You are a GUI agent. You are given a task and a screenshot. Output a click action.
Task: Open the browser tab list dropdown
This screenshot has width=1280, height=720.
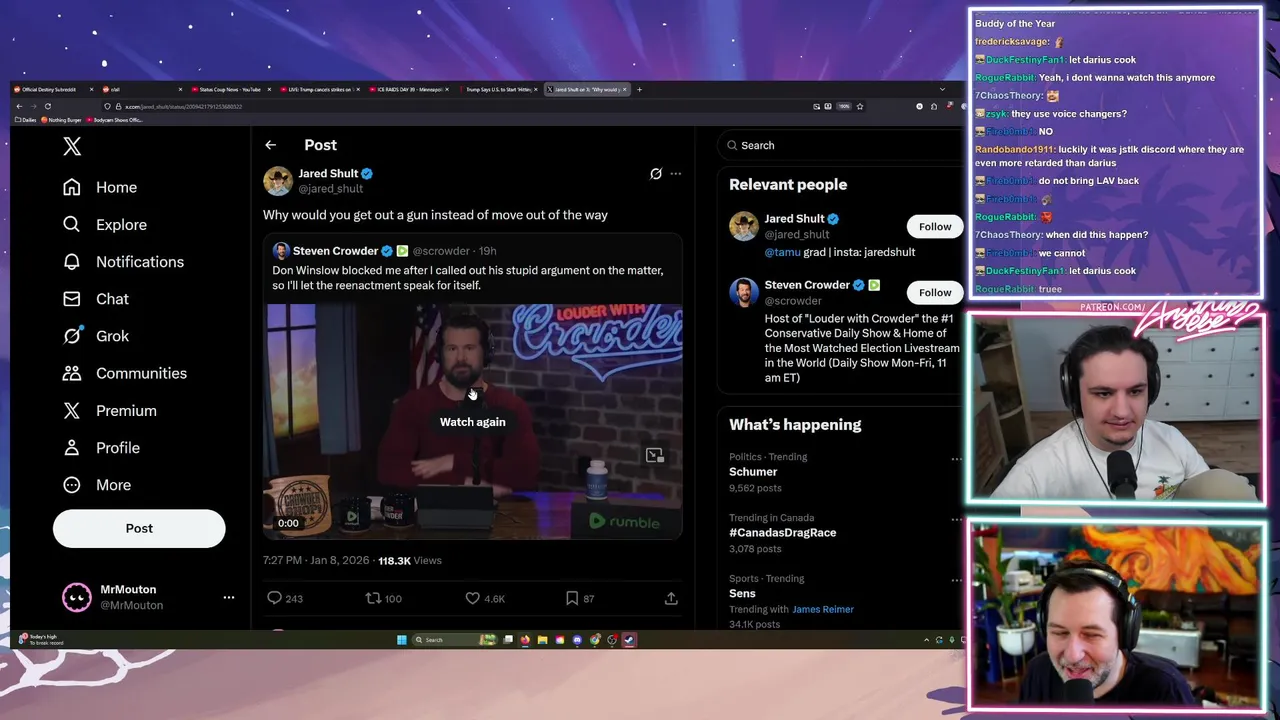942,89
